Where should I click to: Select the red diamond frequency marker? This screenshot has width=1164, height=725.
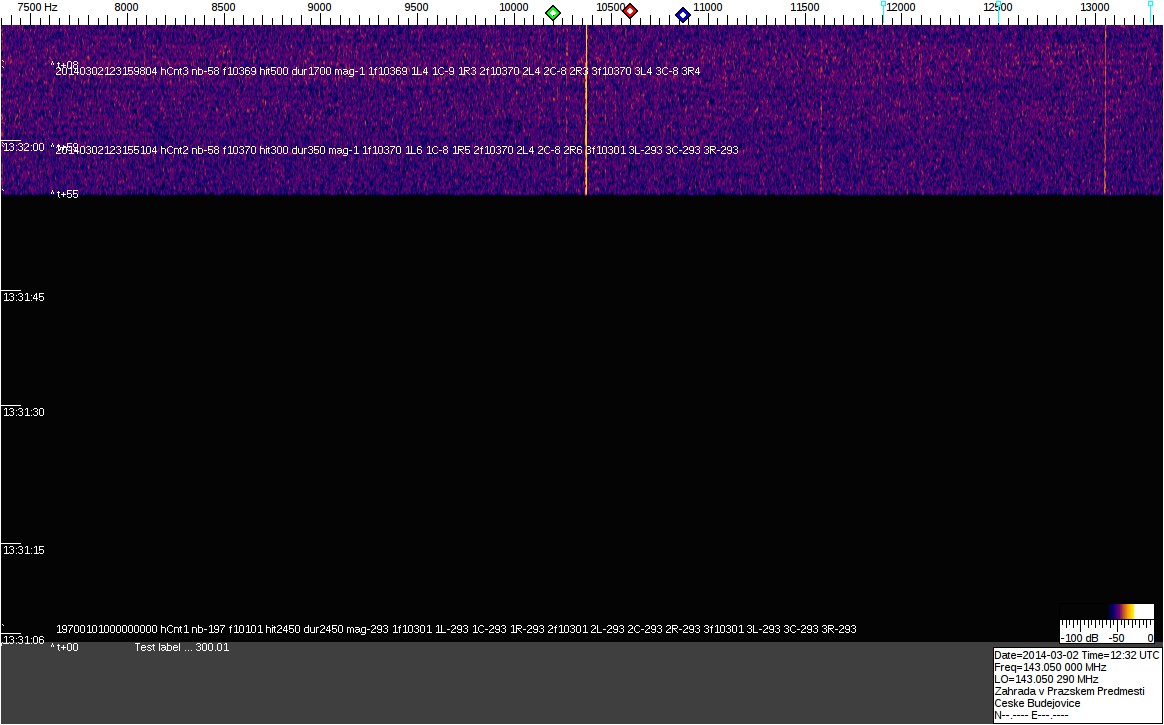point(630,11)
